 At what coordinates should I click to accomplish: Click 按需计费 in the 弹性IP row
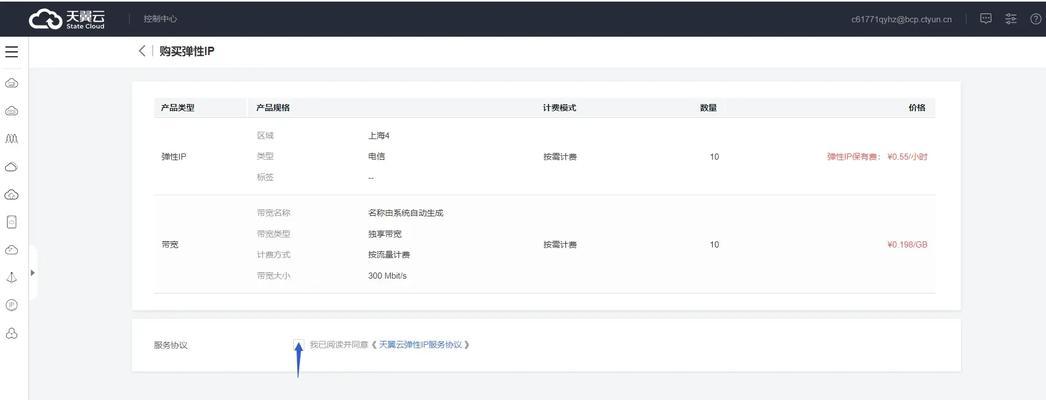pyautogui.click(x=560, y=157)
